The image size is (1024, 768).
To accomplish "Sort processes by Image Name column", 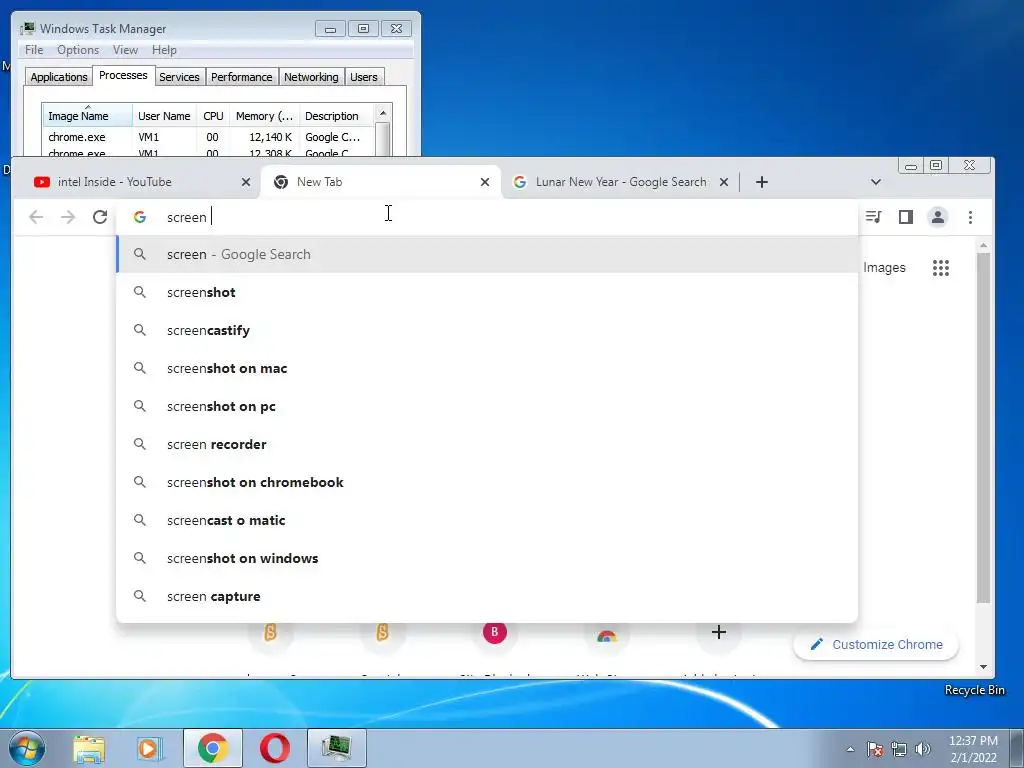I will click(88, 116).
